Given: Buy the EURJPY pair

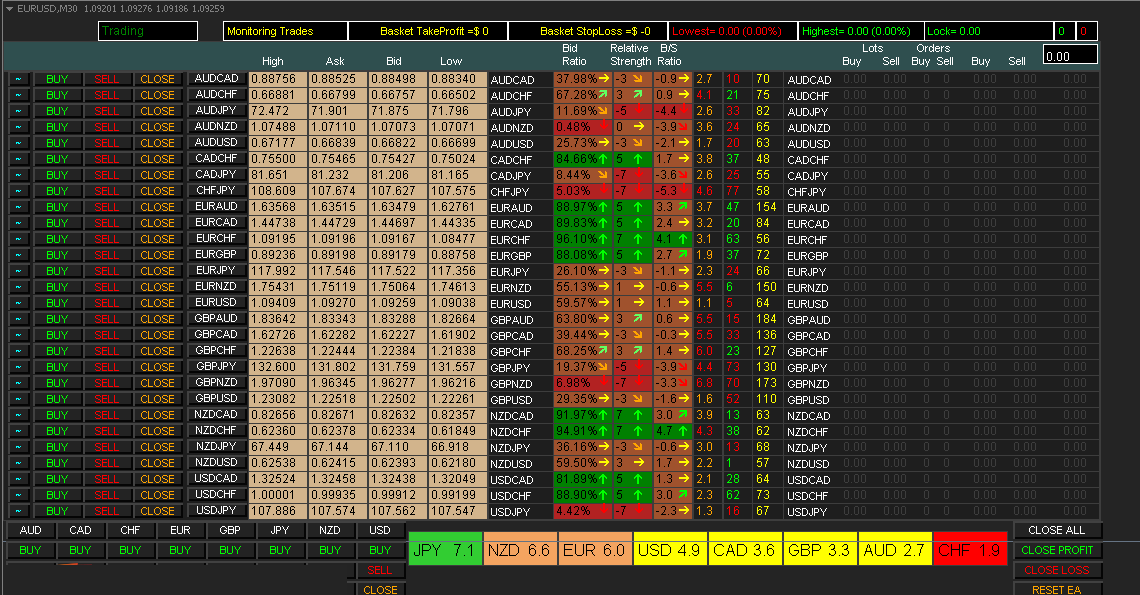Looking at the screenshot, I should 58,271.
